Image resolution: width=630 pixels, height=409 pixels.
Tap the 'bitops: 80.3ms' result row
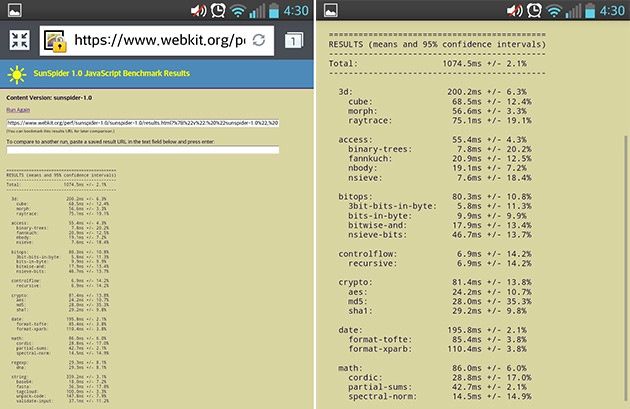435,197
